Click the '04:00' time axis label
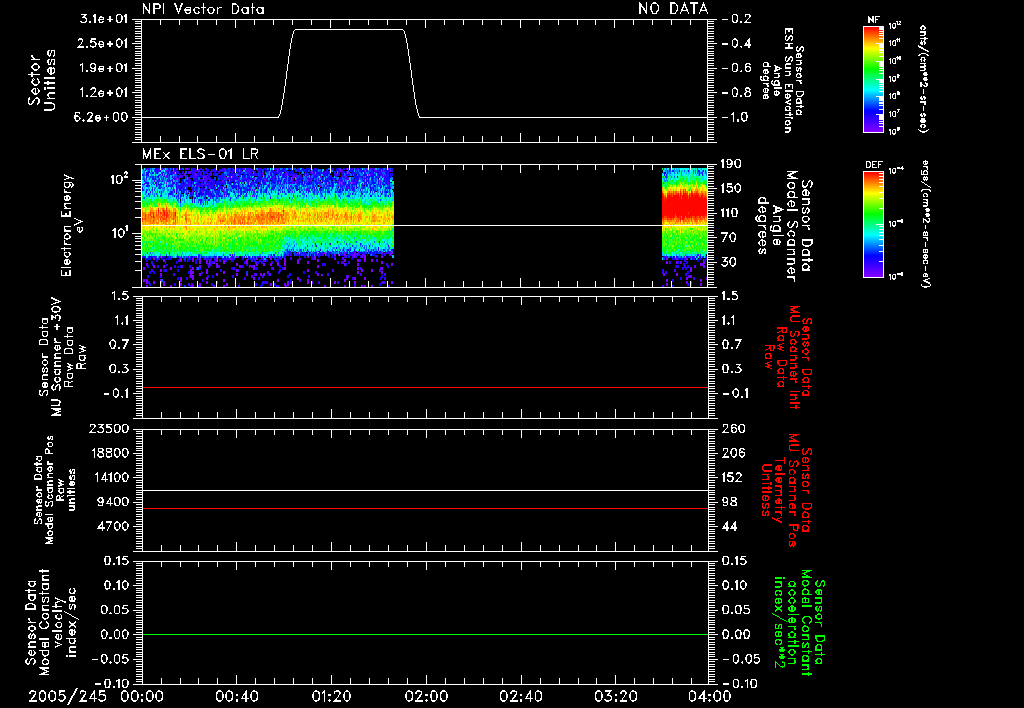The image size is (1024, 708). point(710,696)
